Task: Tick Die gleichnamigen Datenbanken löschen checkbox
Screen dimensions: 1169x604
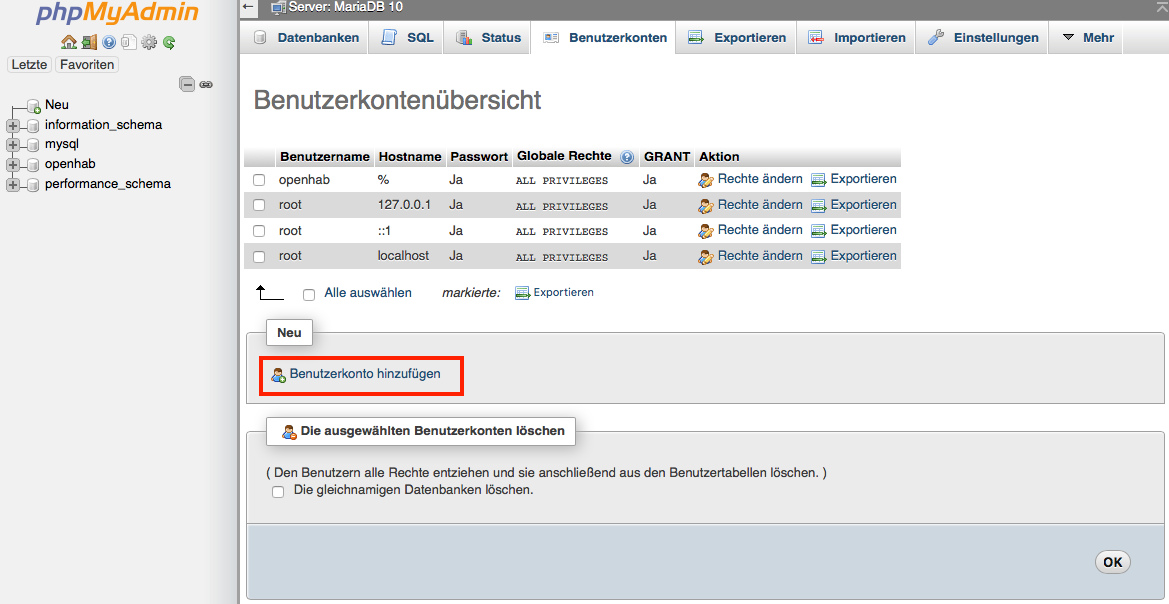Action: pyautogui.click(x=279, y=491)
